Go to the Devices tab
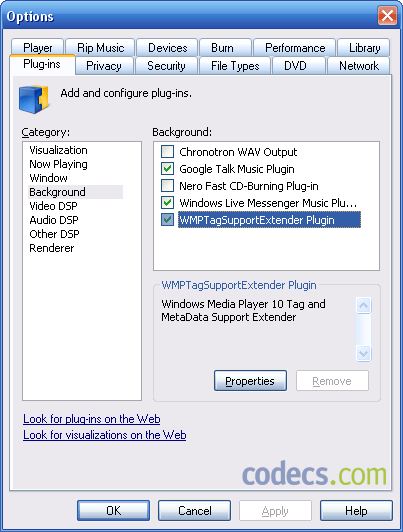The height and width of the screenshot is (532, 403). [167, 48]
